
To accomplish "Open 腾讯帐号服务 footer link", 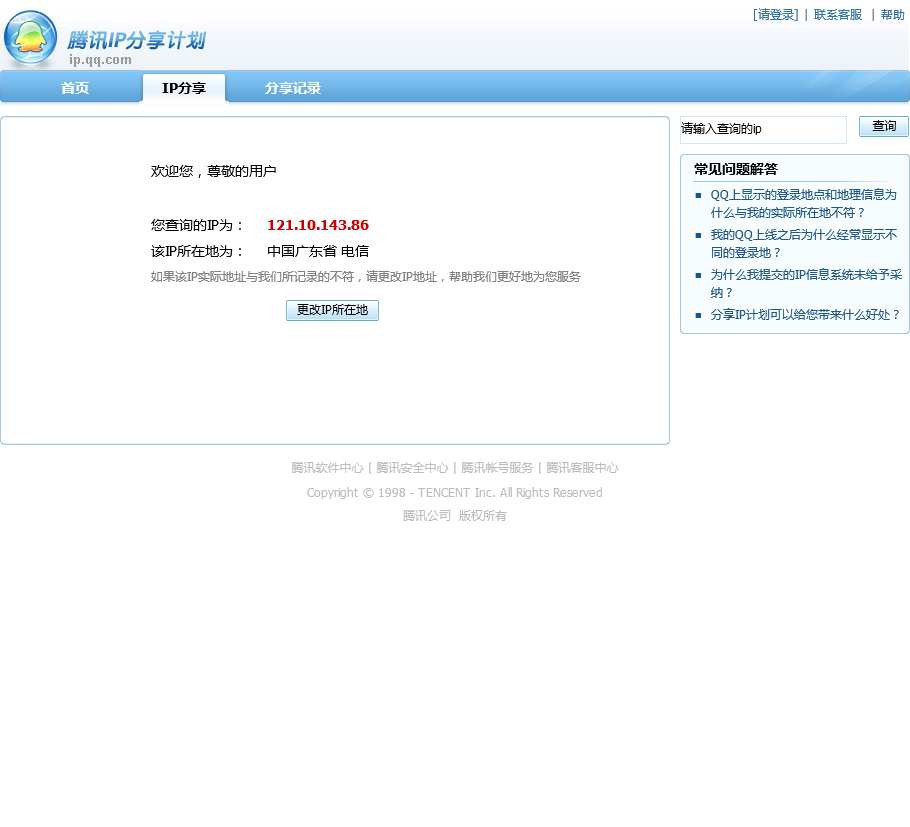I will click(x=497, y=468).
